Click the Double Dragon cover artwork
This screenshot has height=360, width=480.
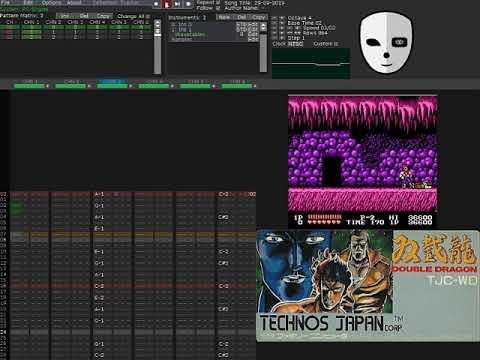[x=368, y=286]
